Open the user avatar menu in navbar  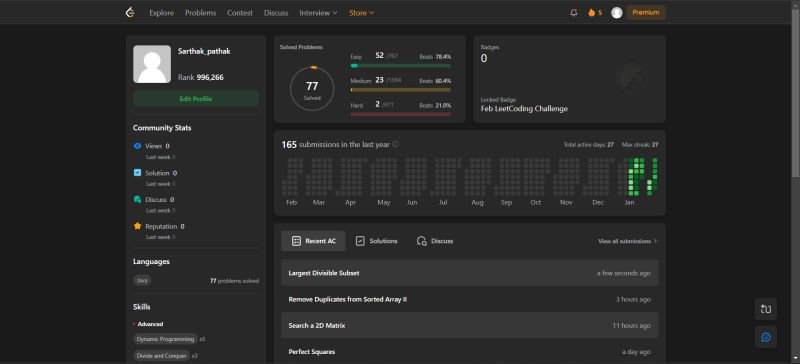coord(616,13)
